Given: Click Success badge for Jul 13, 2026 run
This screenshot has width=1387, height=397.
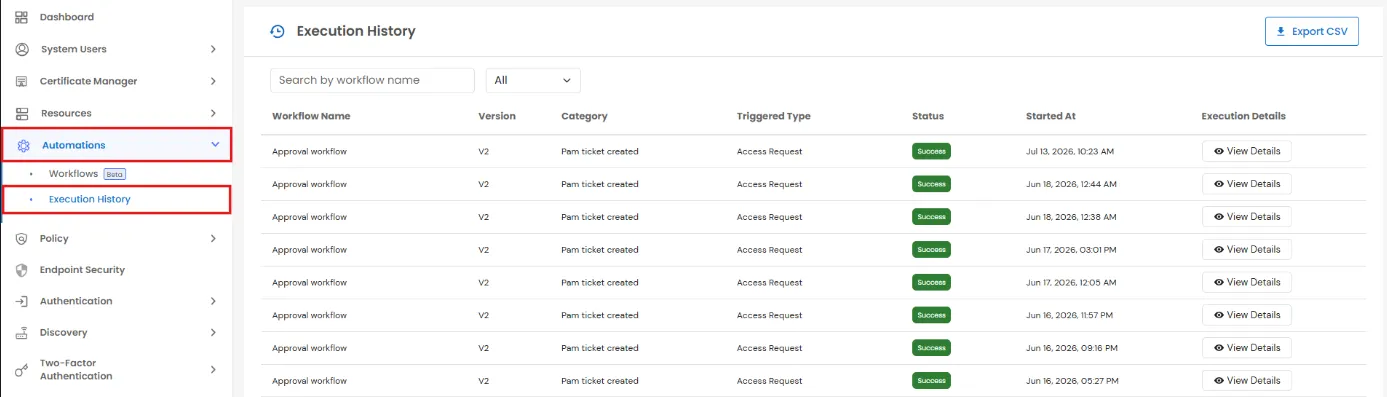Looking at the screenshot, I should pyautogui.click(x=931, y=151).
